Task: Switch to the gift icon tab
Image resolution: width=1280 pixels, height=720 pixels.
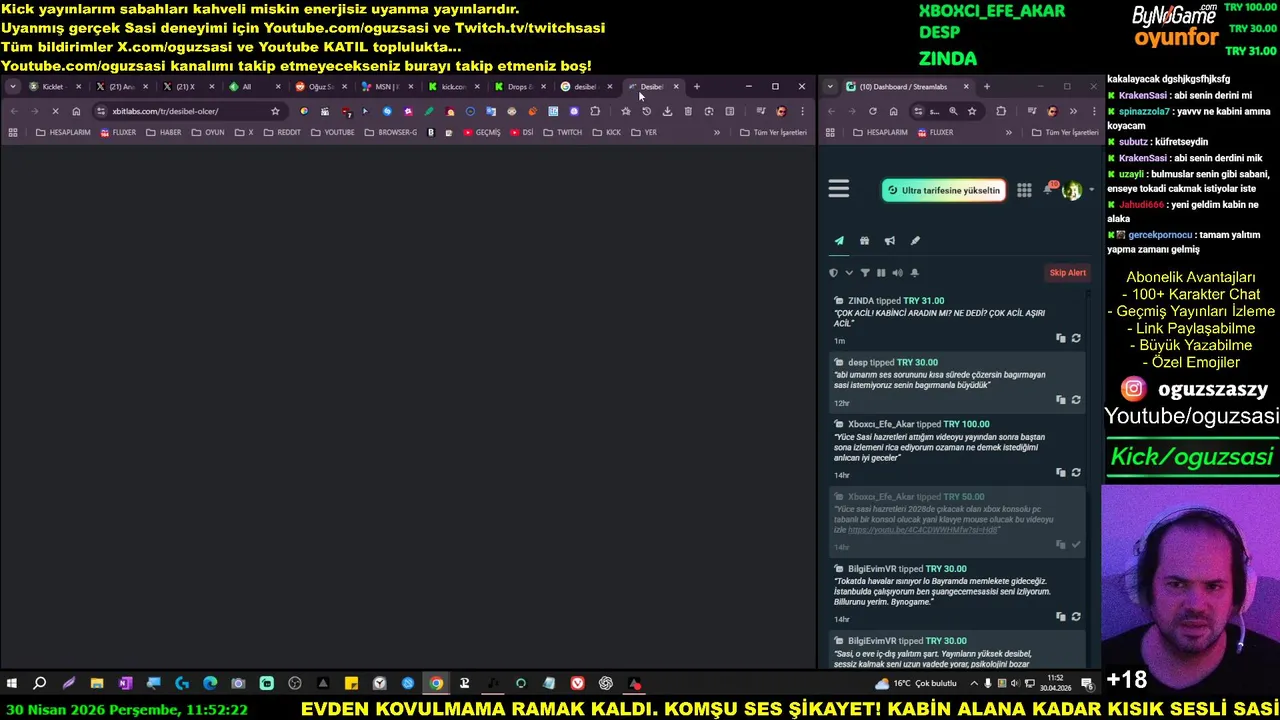Action: coord(864,240)
